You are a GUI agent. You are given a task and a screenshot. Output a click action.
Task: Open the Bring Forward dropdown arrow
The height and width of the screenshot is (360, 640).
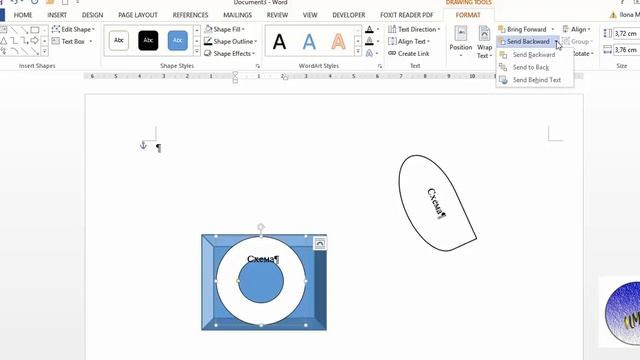tap(553, 29)
